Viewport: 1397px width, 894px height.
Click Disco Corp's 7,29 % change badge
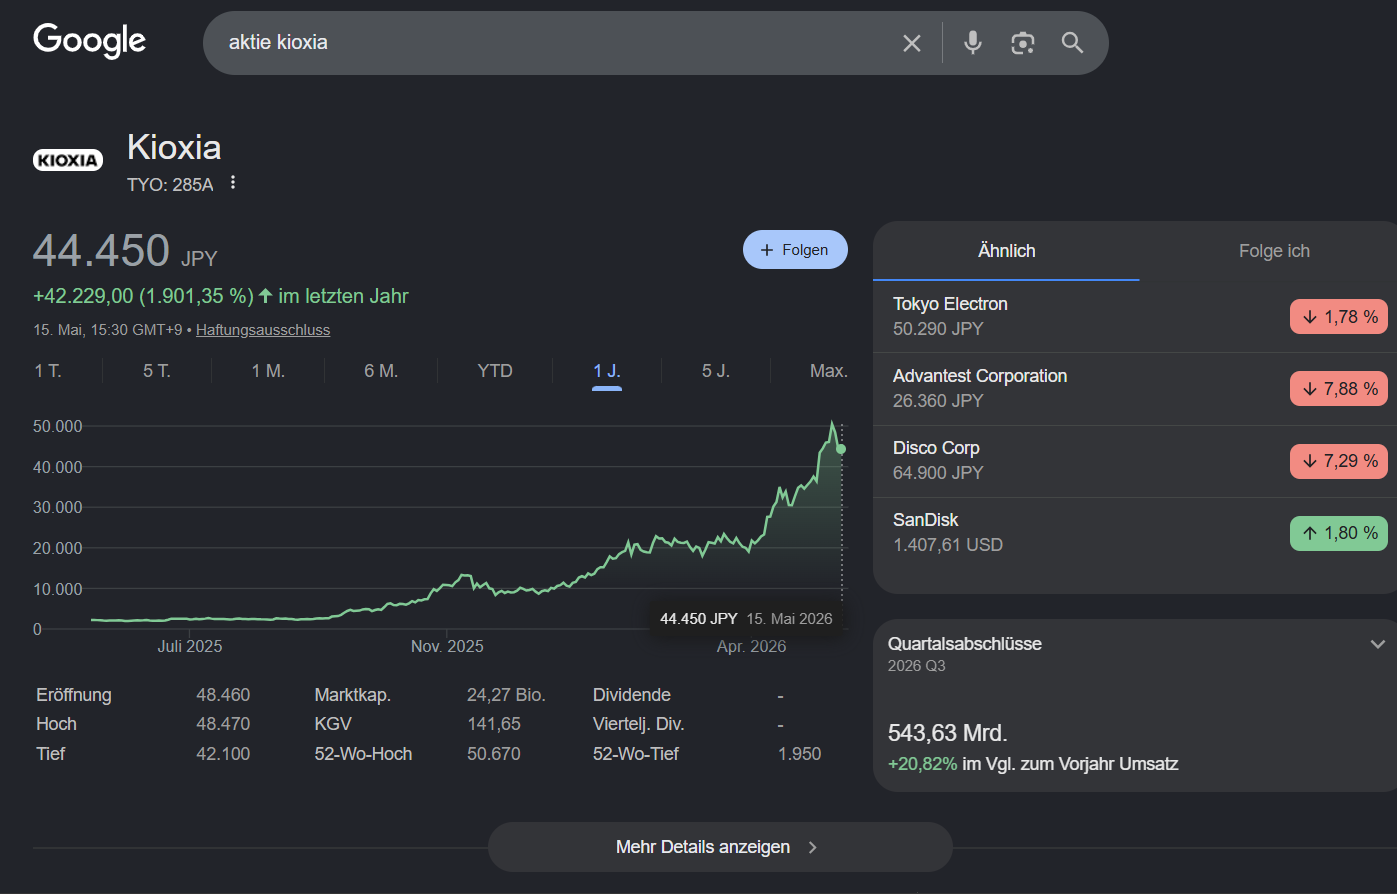pyautogui.click(x=1339, y=461)
